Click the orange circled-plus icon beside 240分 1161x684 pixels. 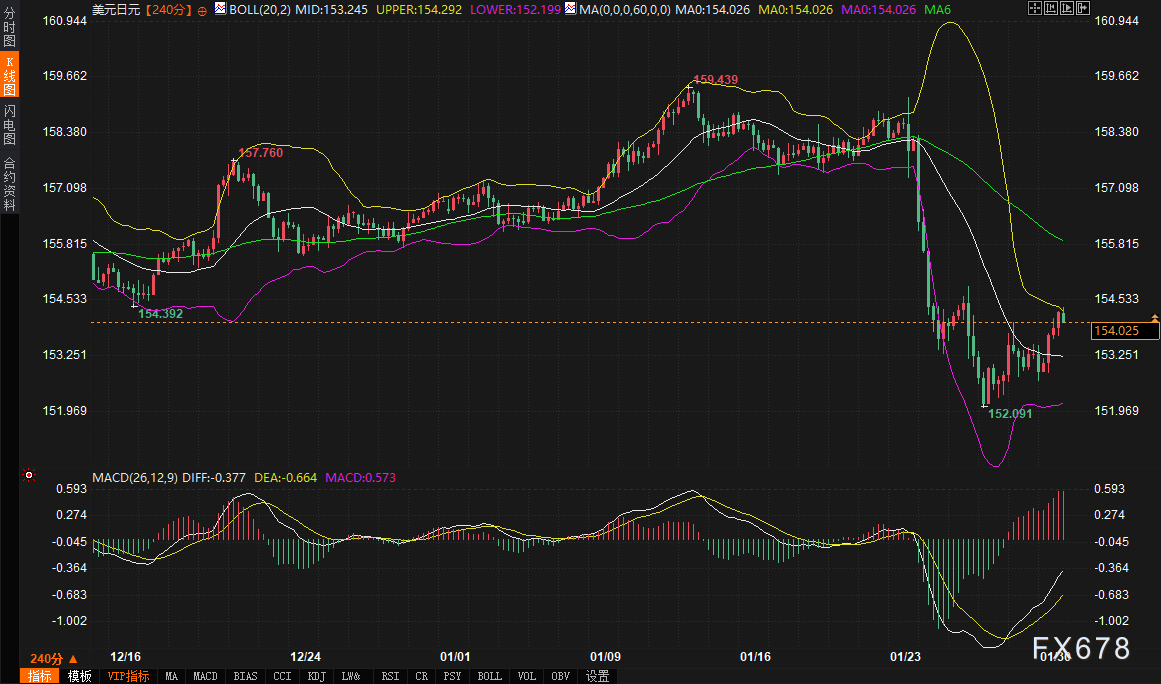203,9
